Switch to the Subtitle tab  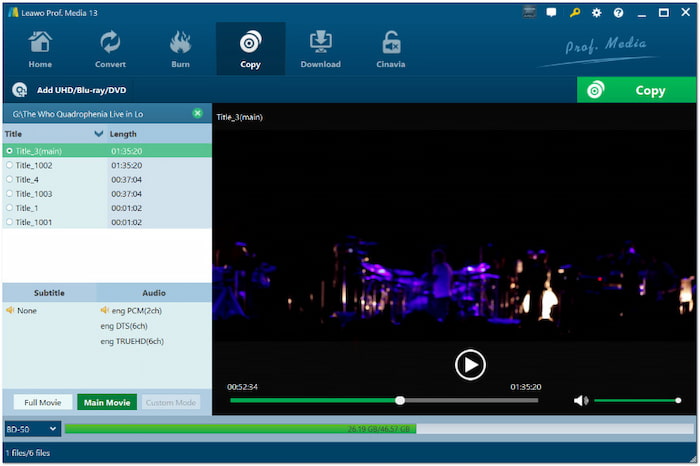coord(49,293)
